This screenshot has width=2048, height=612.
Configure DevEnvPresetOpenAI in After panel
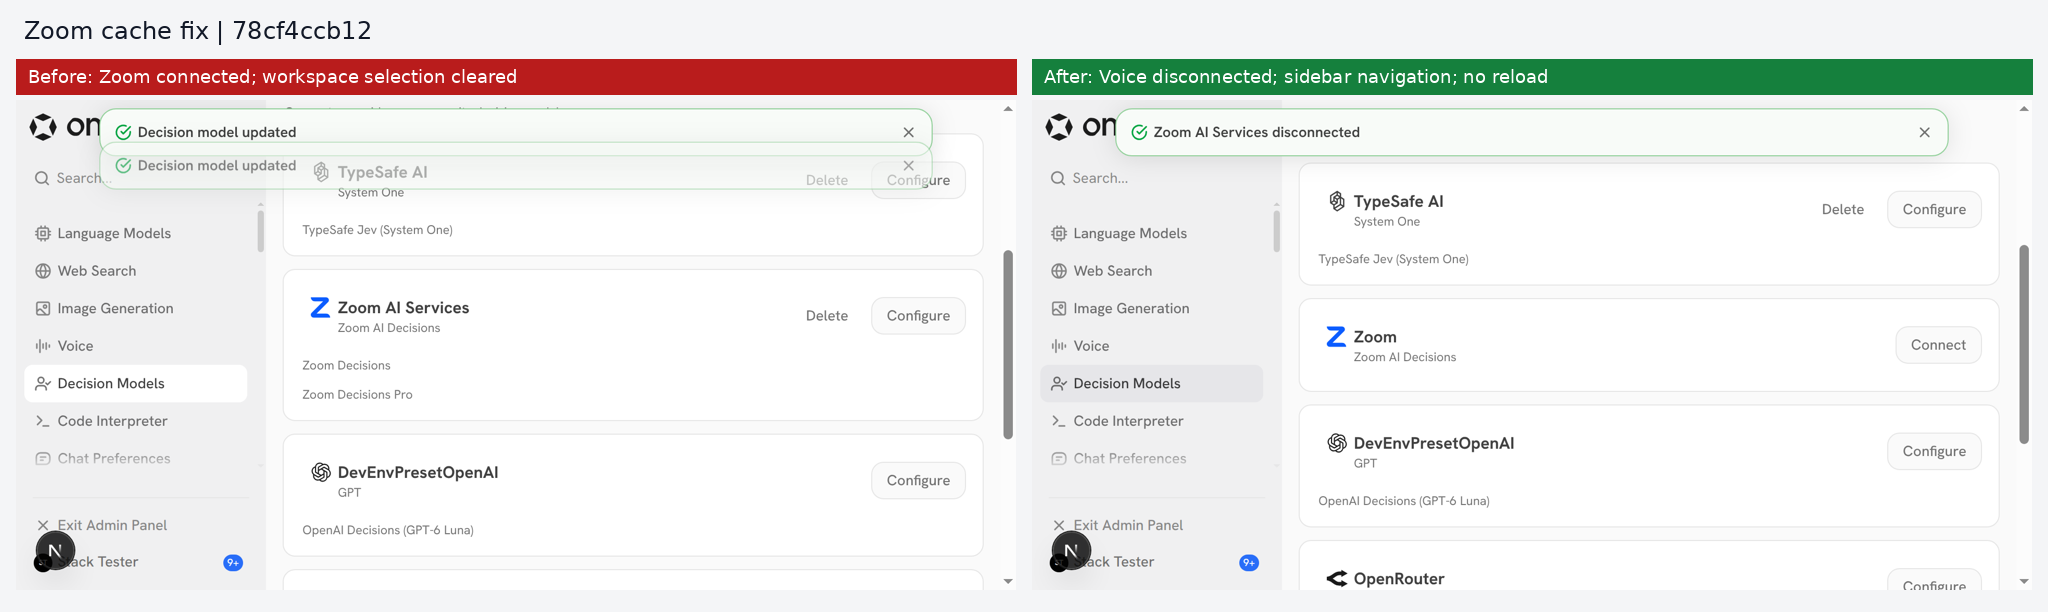point(1934,451)
